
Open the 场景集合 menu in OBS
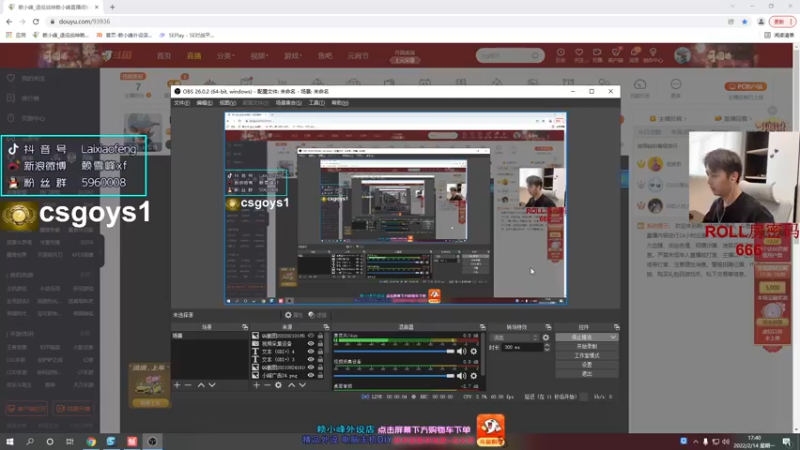(x=288, y=103)
